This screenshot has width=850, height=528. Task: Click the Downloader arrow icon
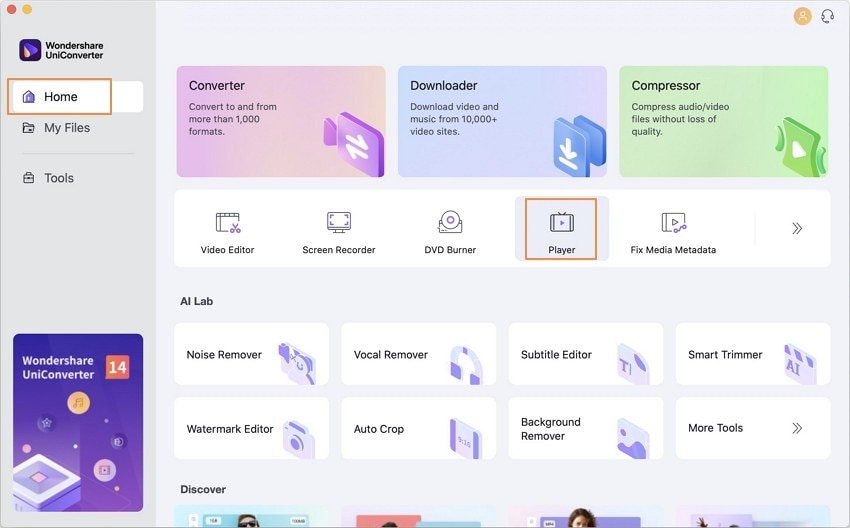pyautogui.click(x=579, y=146)
